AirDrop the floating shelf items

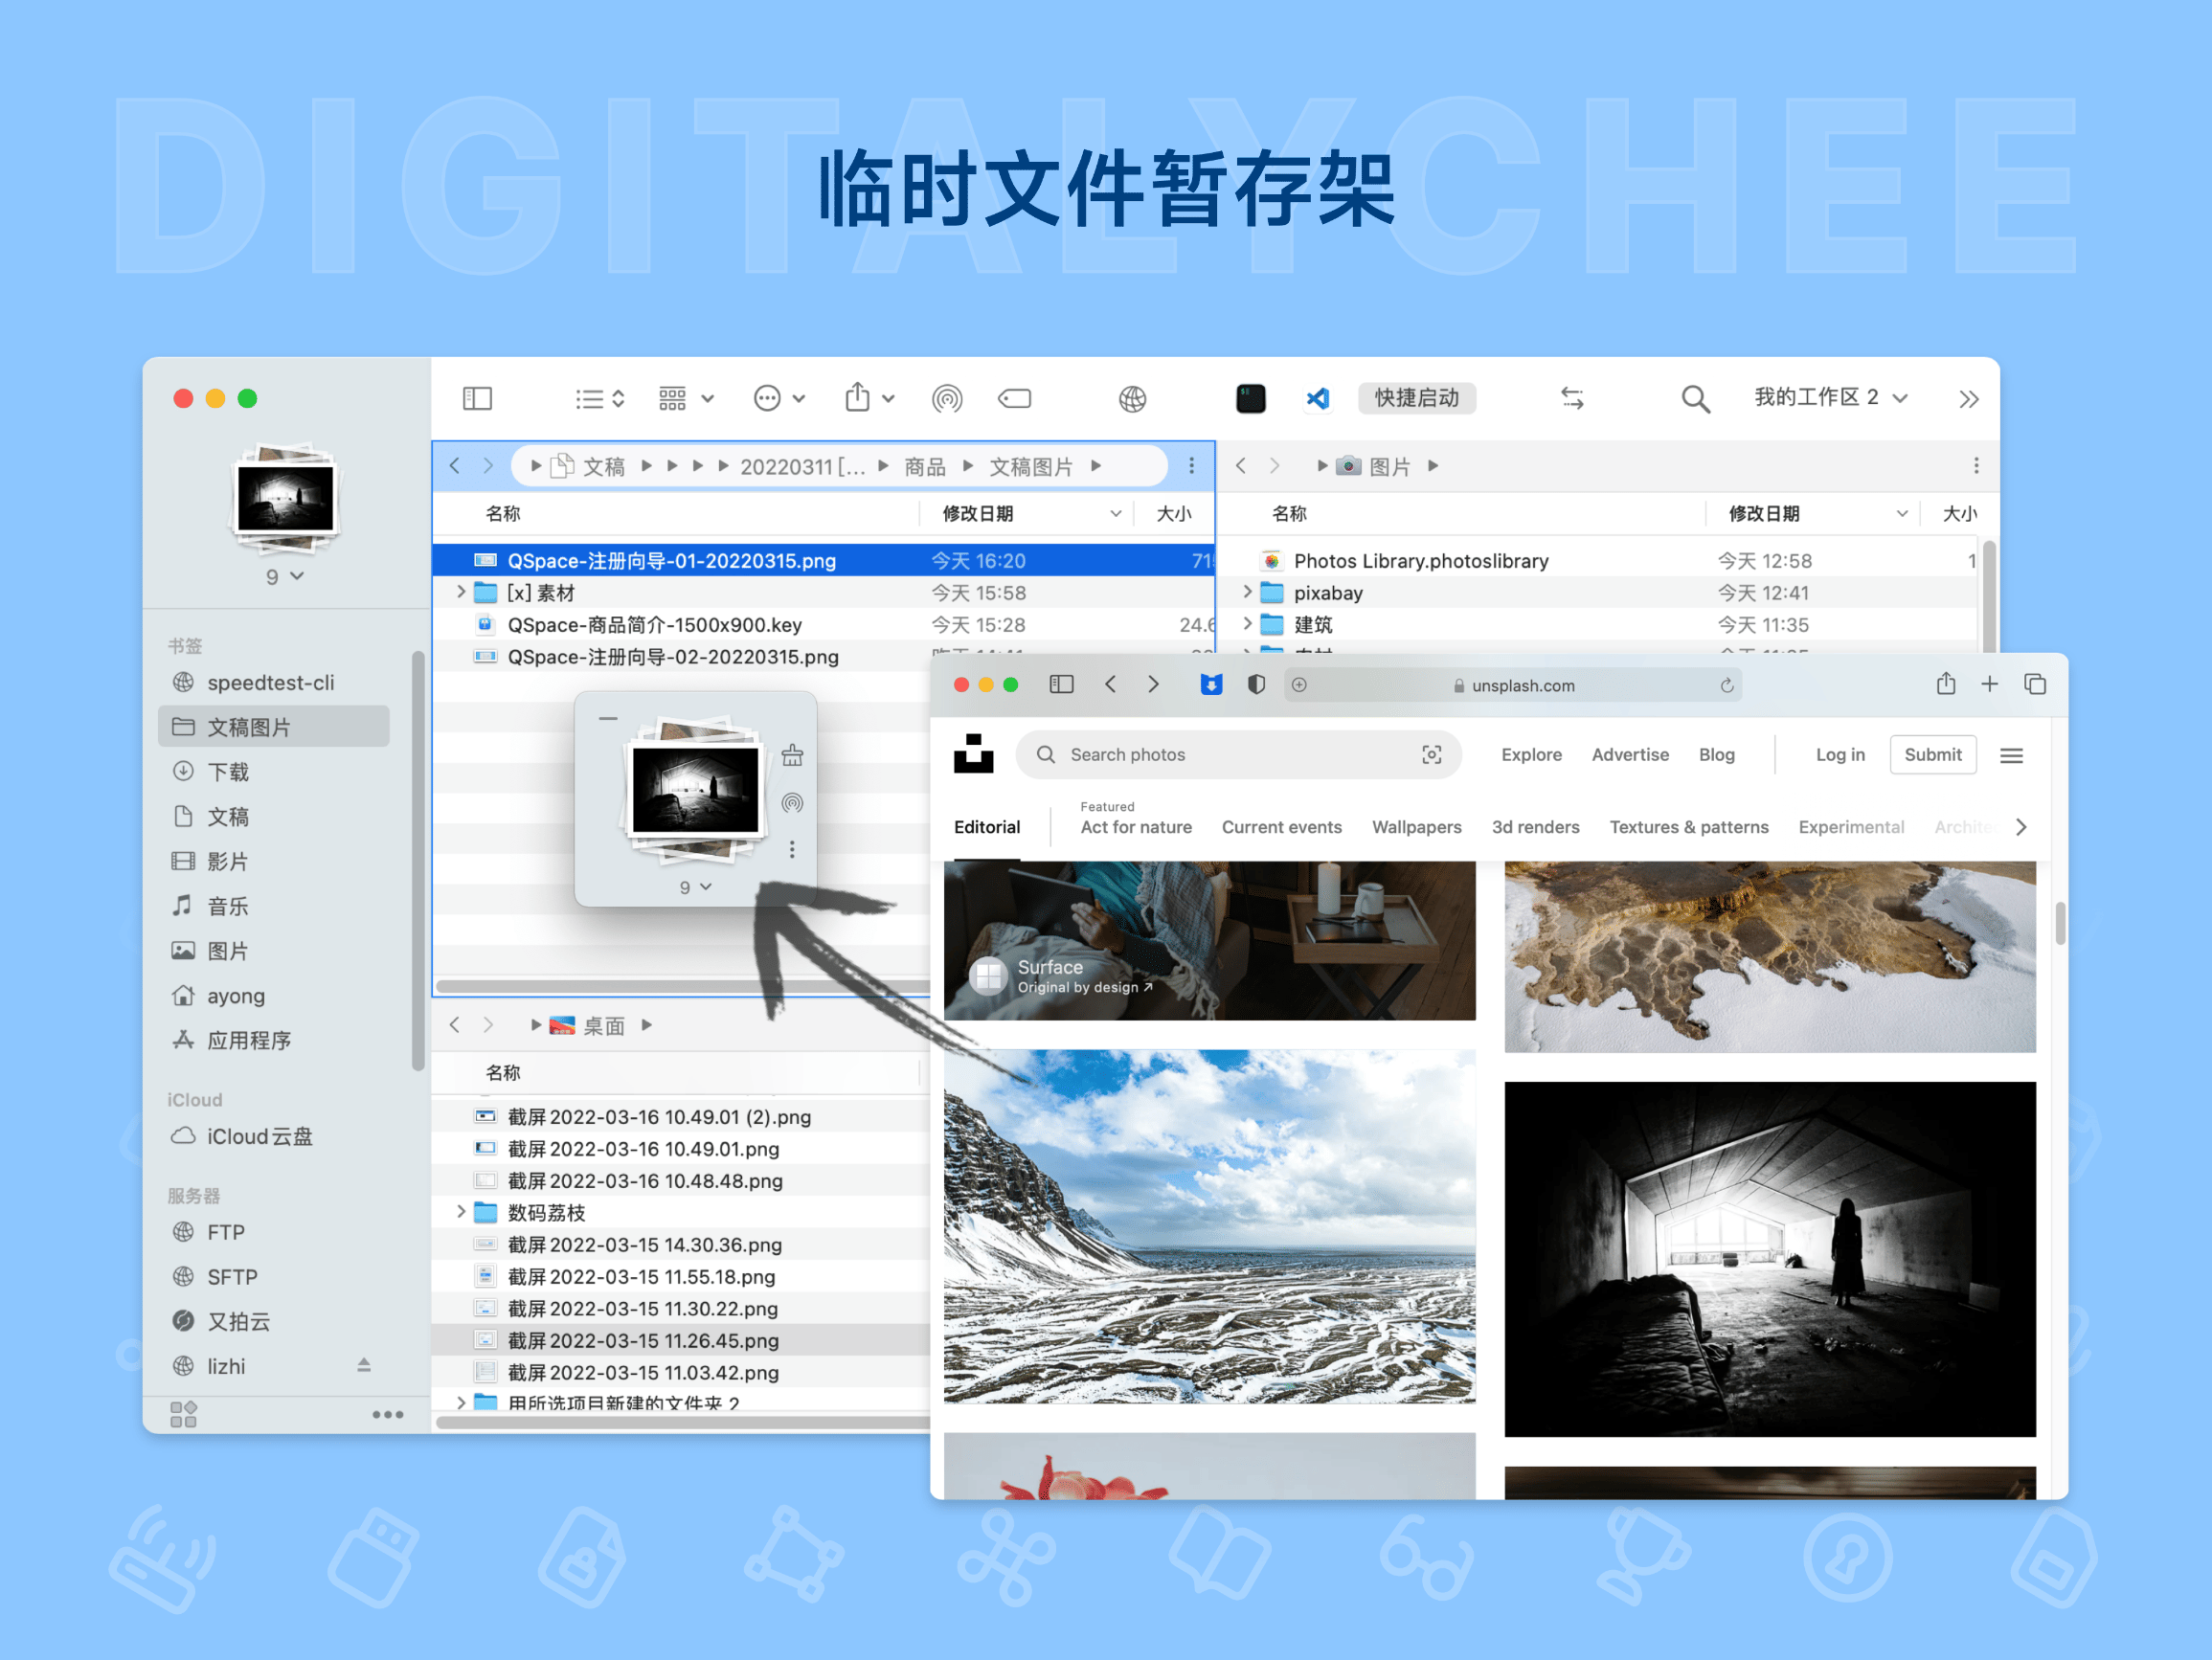(x=792, y=803)
